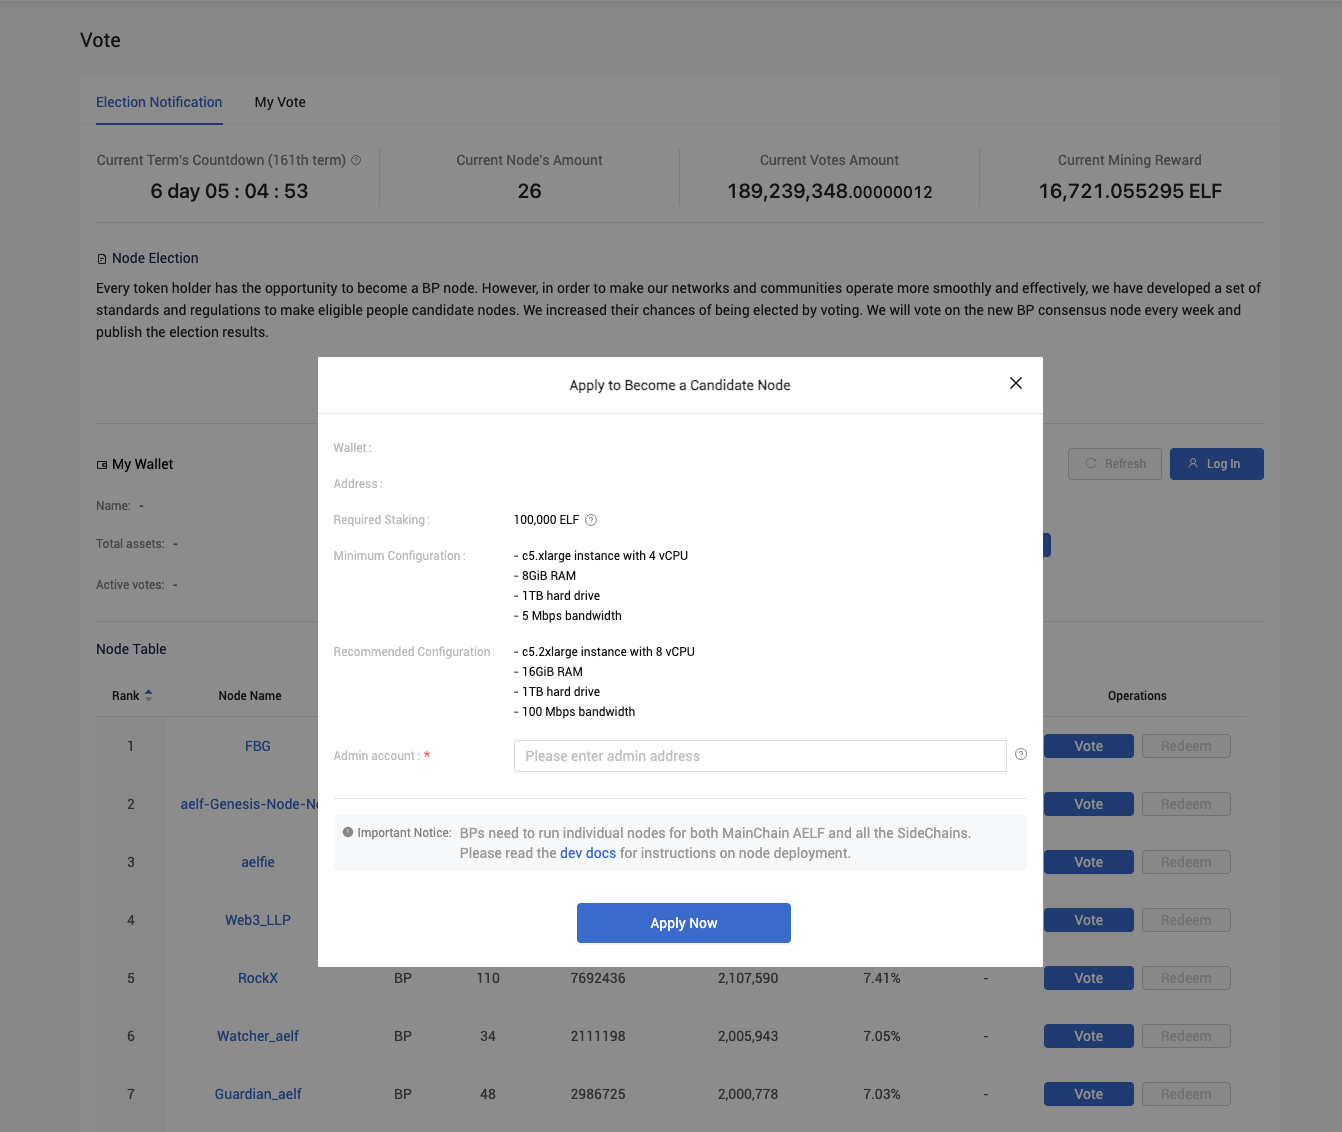Click the Rank column sort arrows
1342x1132 pixels.
(148, 695)
